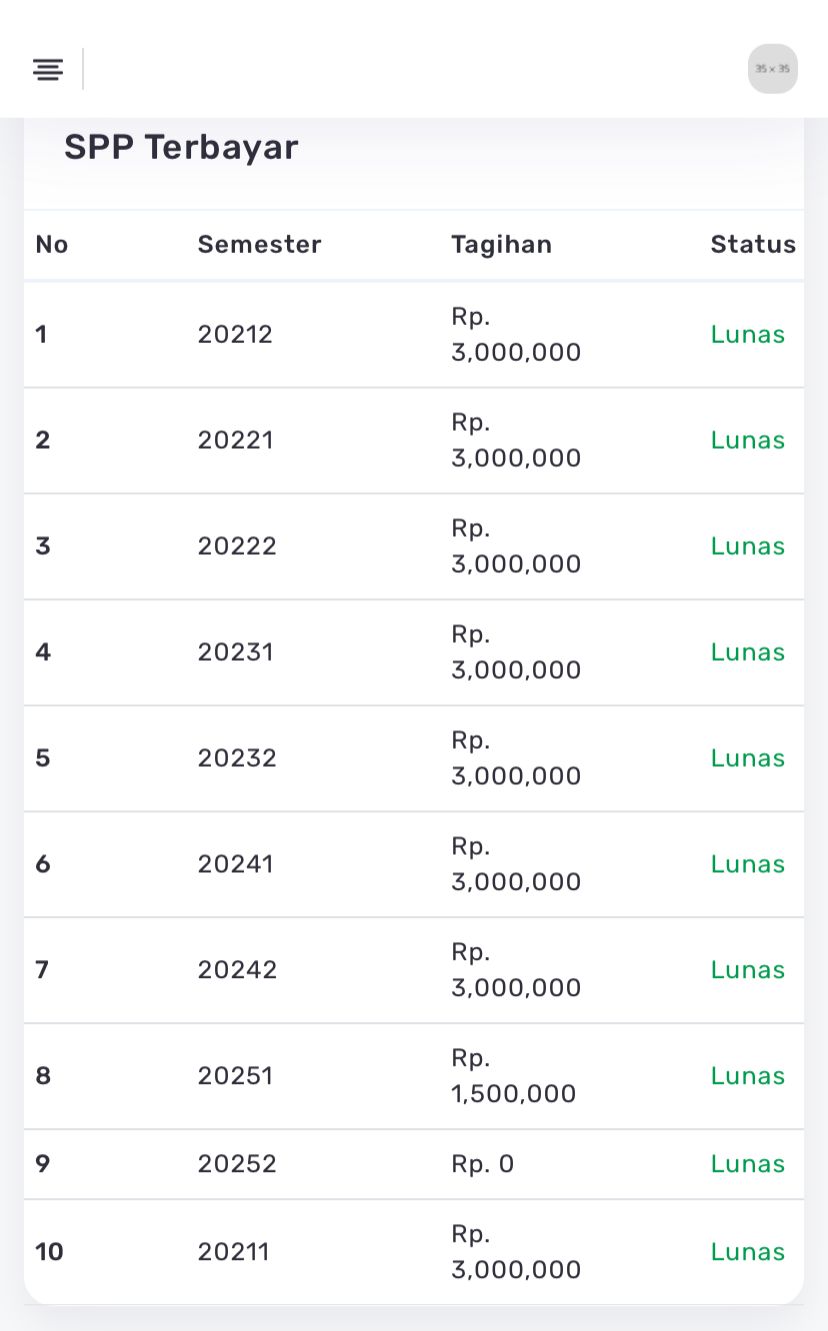Click the Rp. 0 tagihan amount

point(482,1164)
